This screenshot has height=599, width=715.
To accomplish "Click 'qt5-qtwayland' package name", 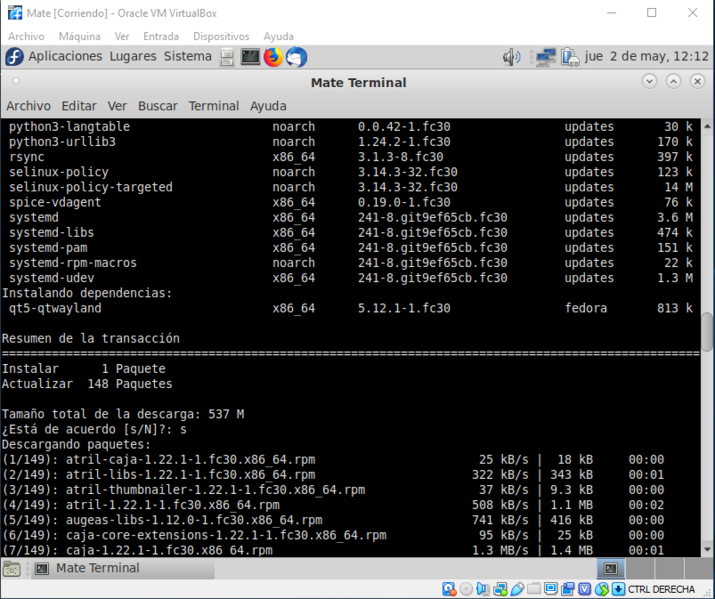I will coord(55,309).
